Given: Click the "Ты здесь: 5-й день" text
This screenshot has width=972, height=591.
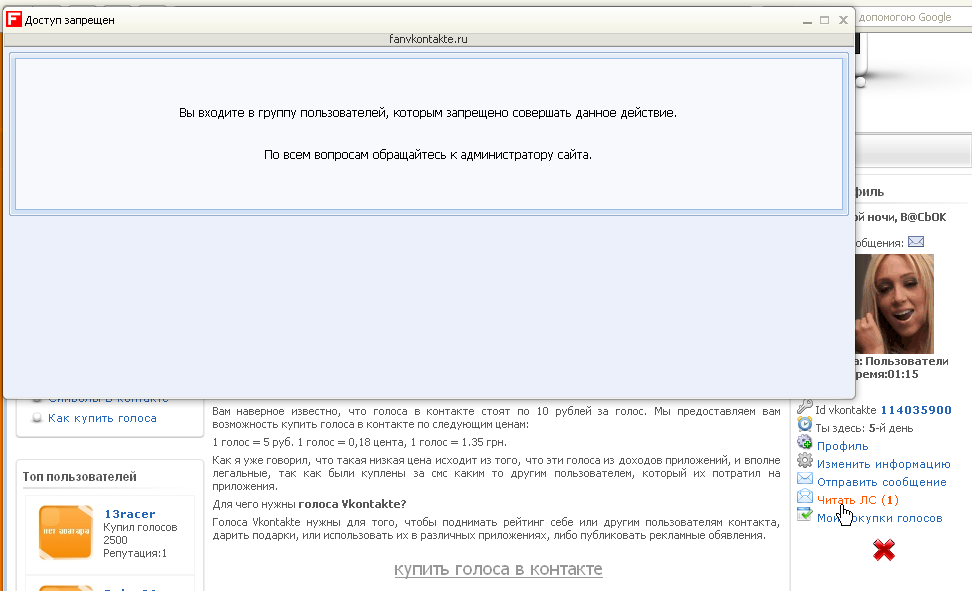Looking at the screenshot, I should point(864,428).
